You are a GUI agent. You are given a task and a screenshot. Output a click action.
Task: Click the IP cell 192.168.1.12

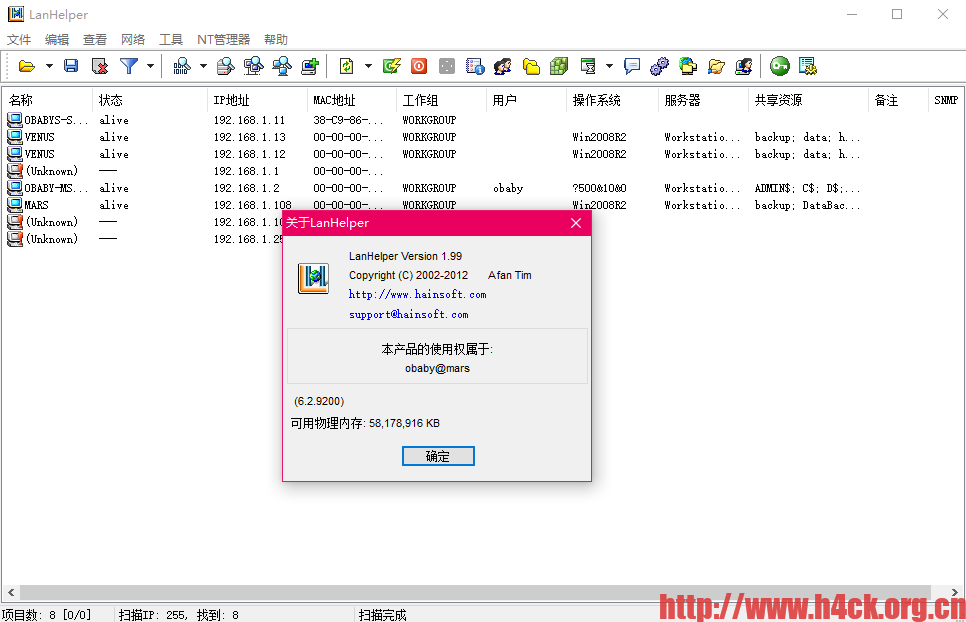tap(250, 154)
